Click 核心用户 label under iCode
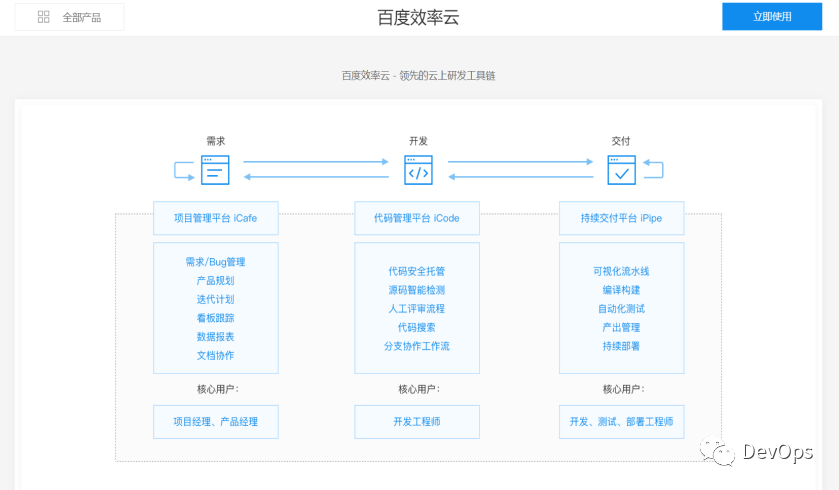 pos(419,389)
